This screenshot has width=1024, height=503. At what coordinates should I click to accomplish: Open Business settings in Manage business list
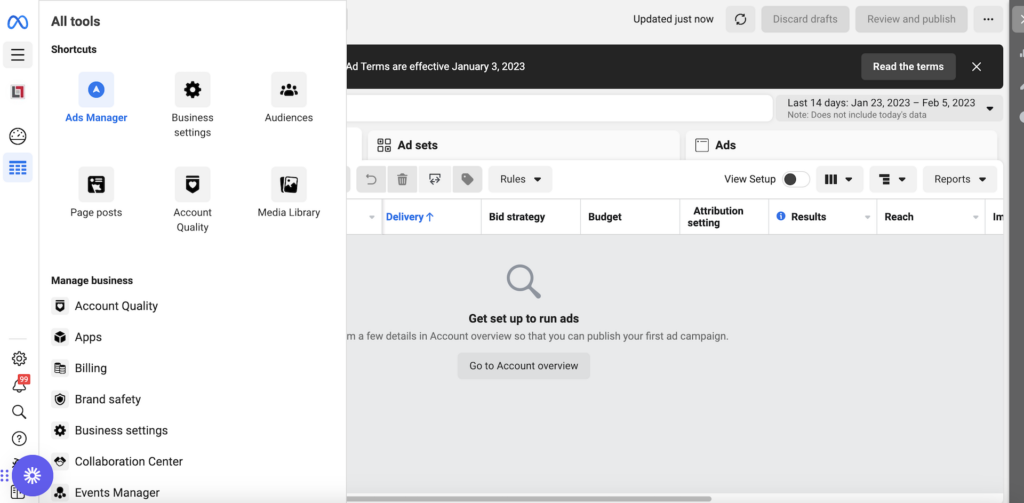click(x=110, y=430)
